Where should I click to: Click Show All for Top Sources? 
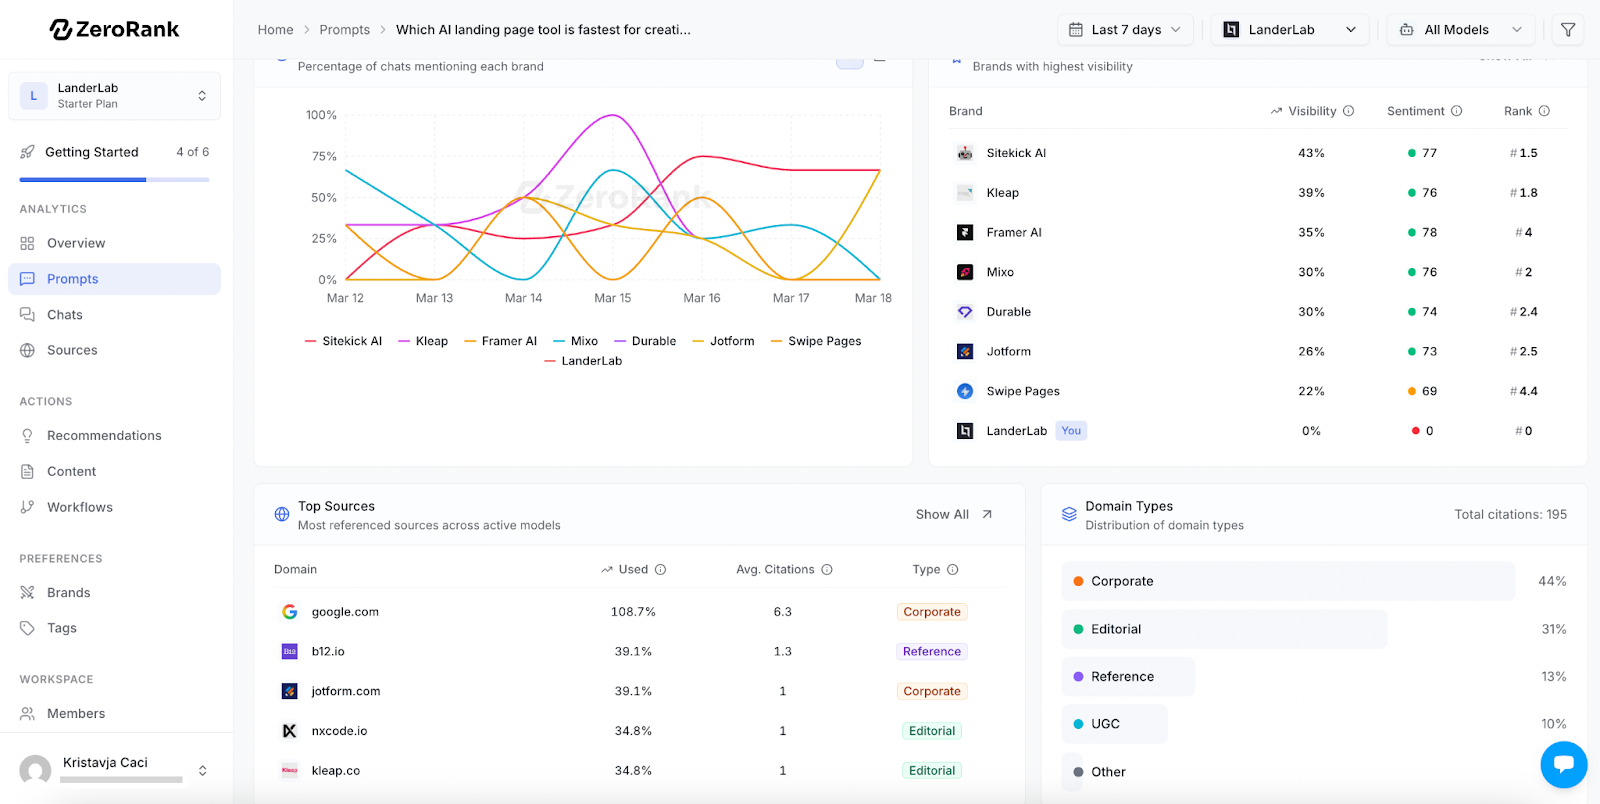point(954,515)
